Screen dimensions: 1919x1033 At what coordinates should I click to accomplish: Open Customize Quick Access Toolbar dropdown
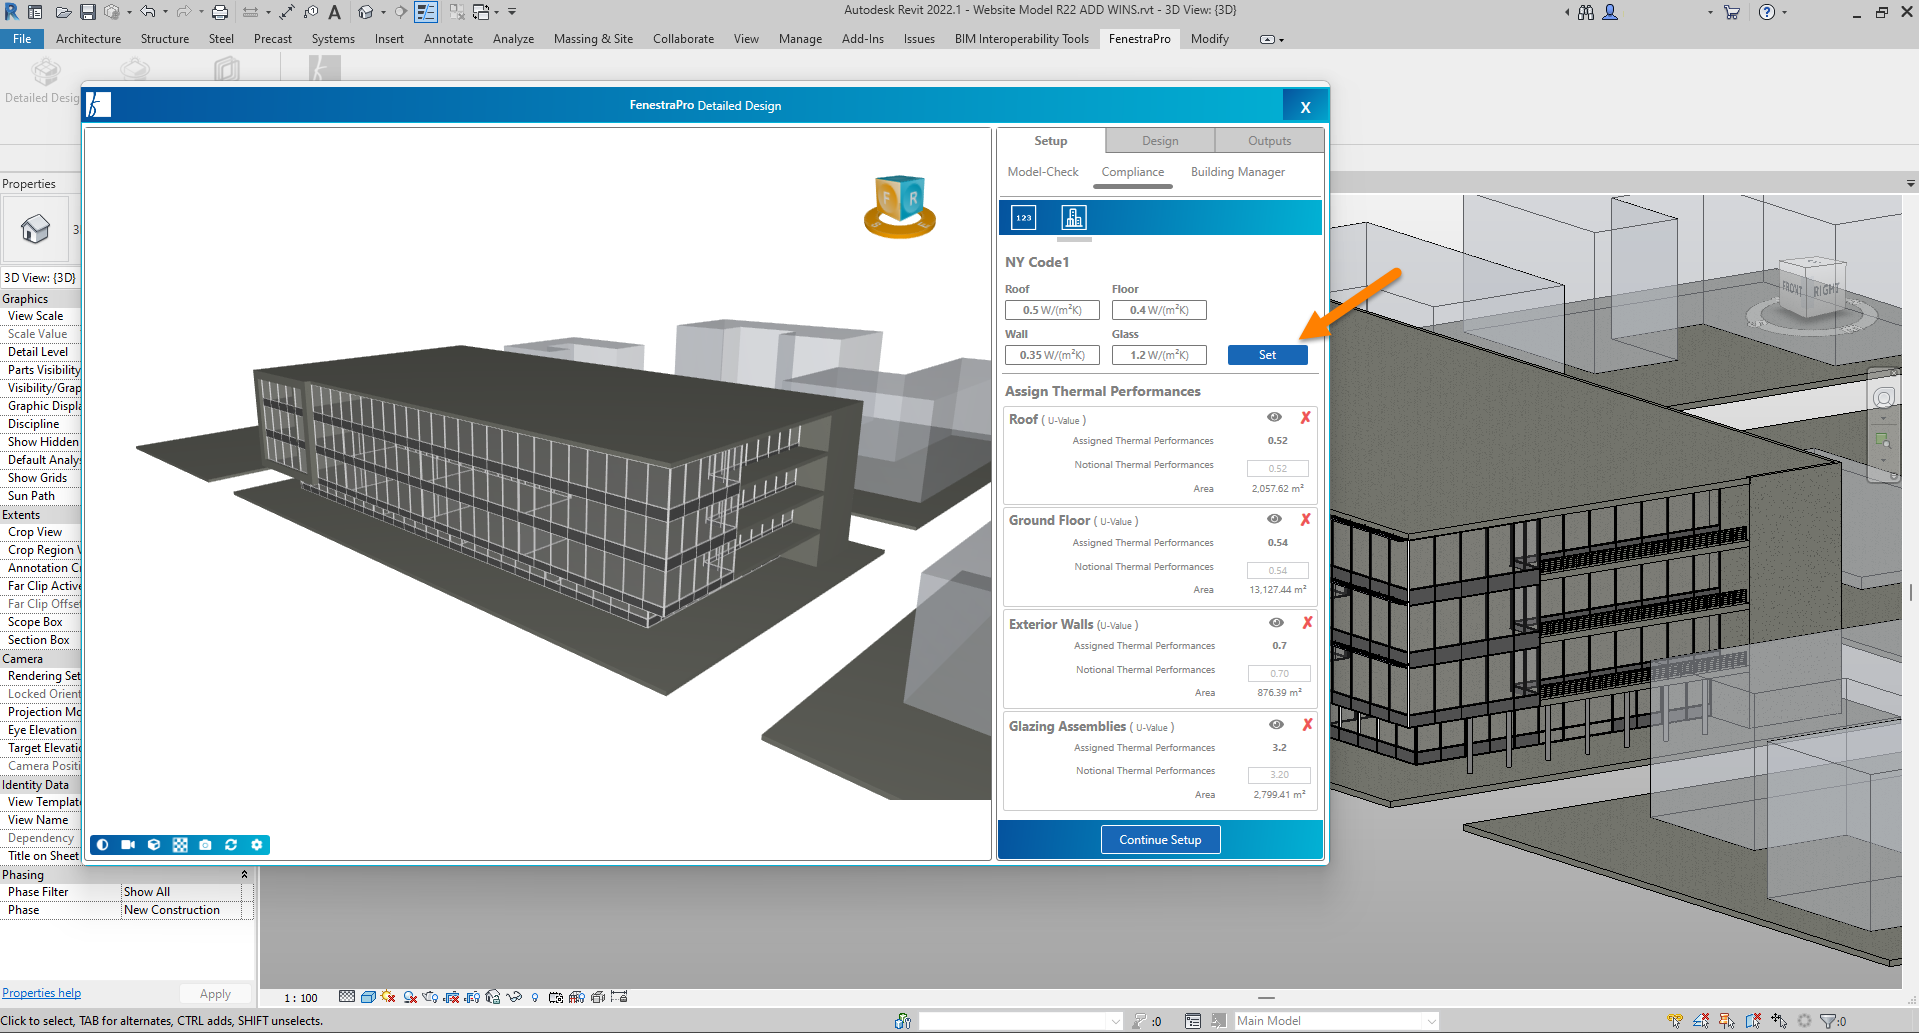click(512, 12)
